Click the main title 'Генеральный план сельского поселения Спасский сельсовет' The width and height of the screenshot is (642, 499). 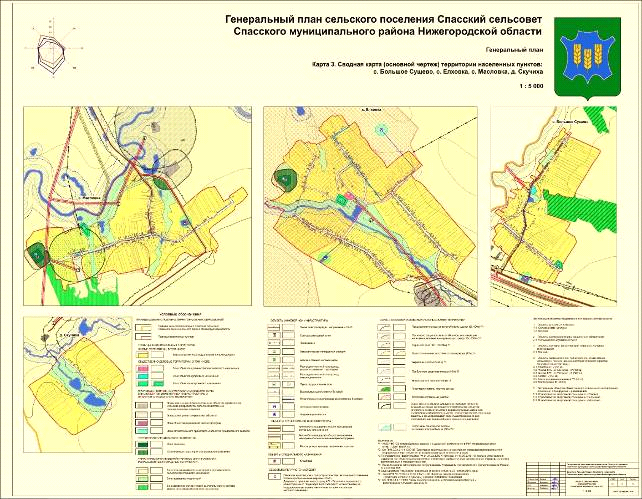point(383,20)
